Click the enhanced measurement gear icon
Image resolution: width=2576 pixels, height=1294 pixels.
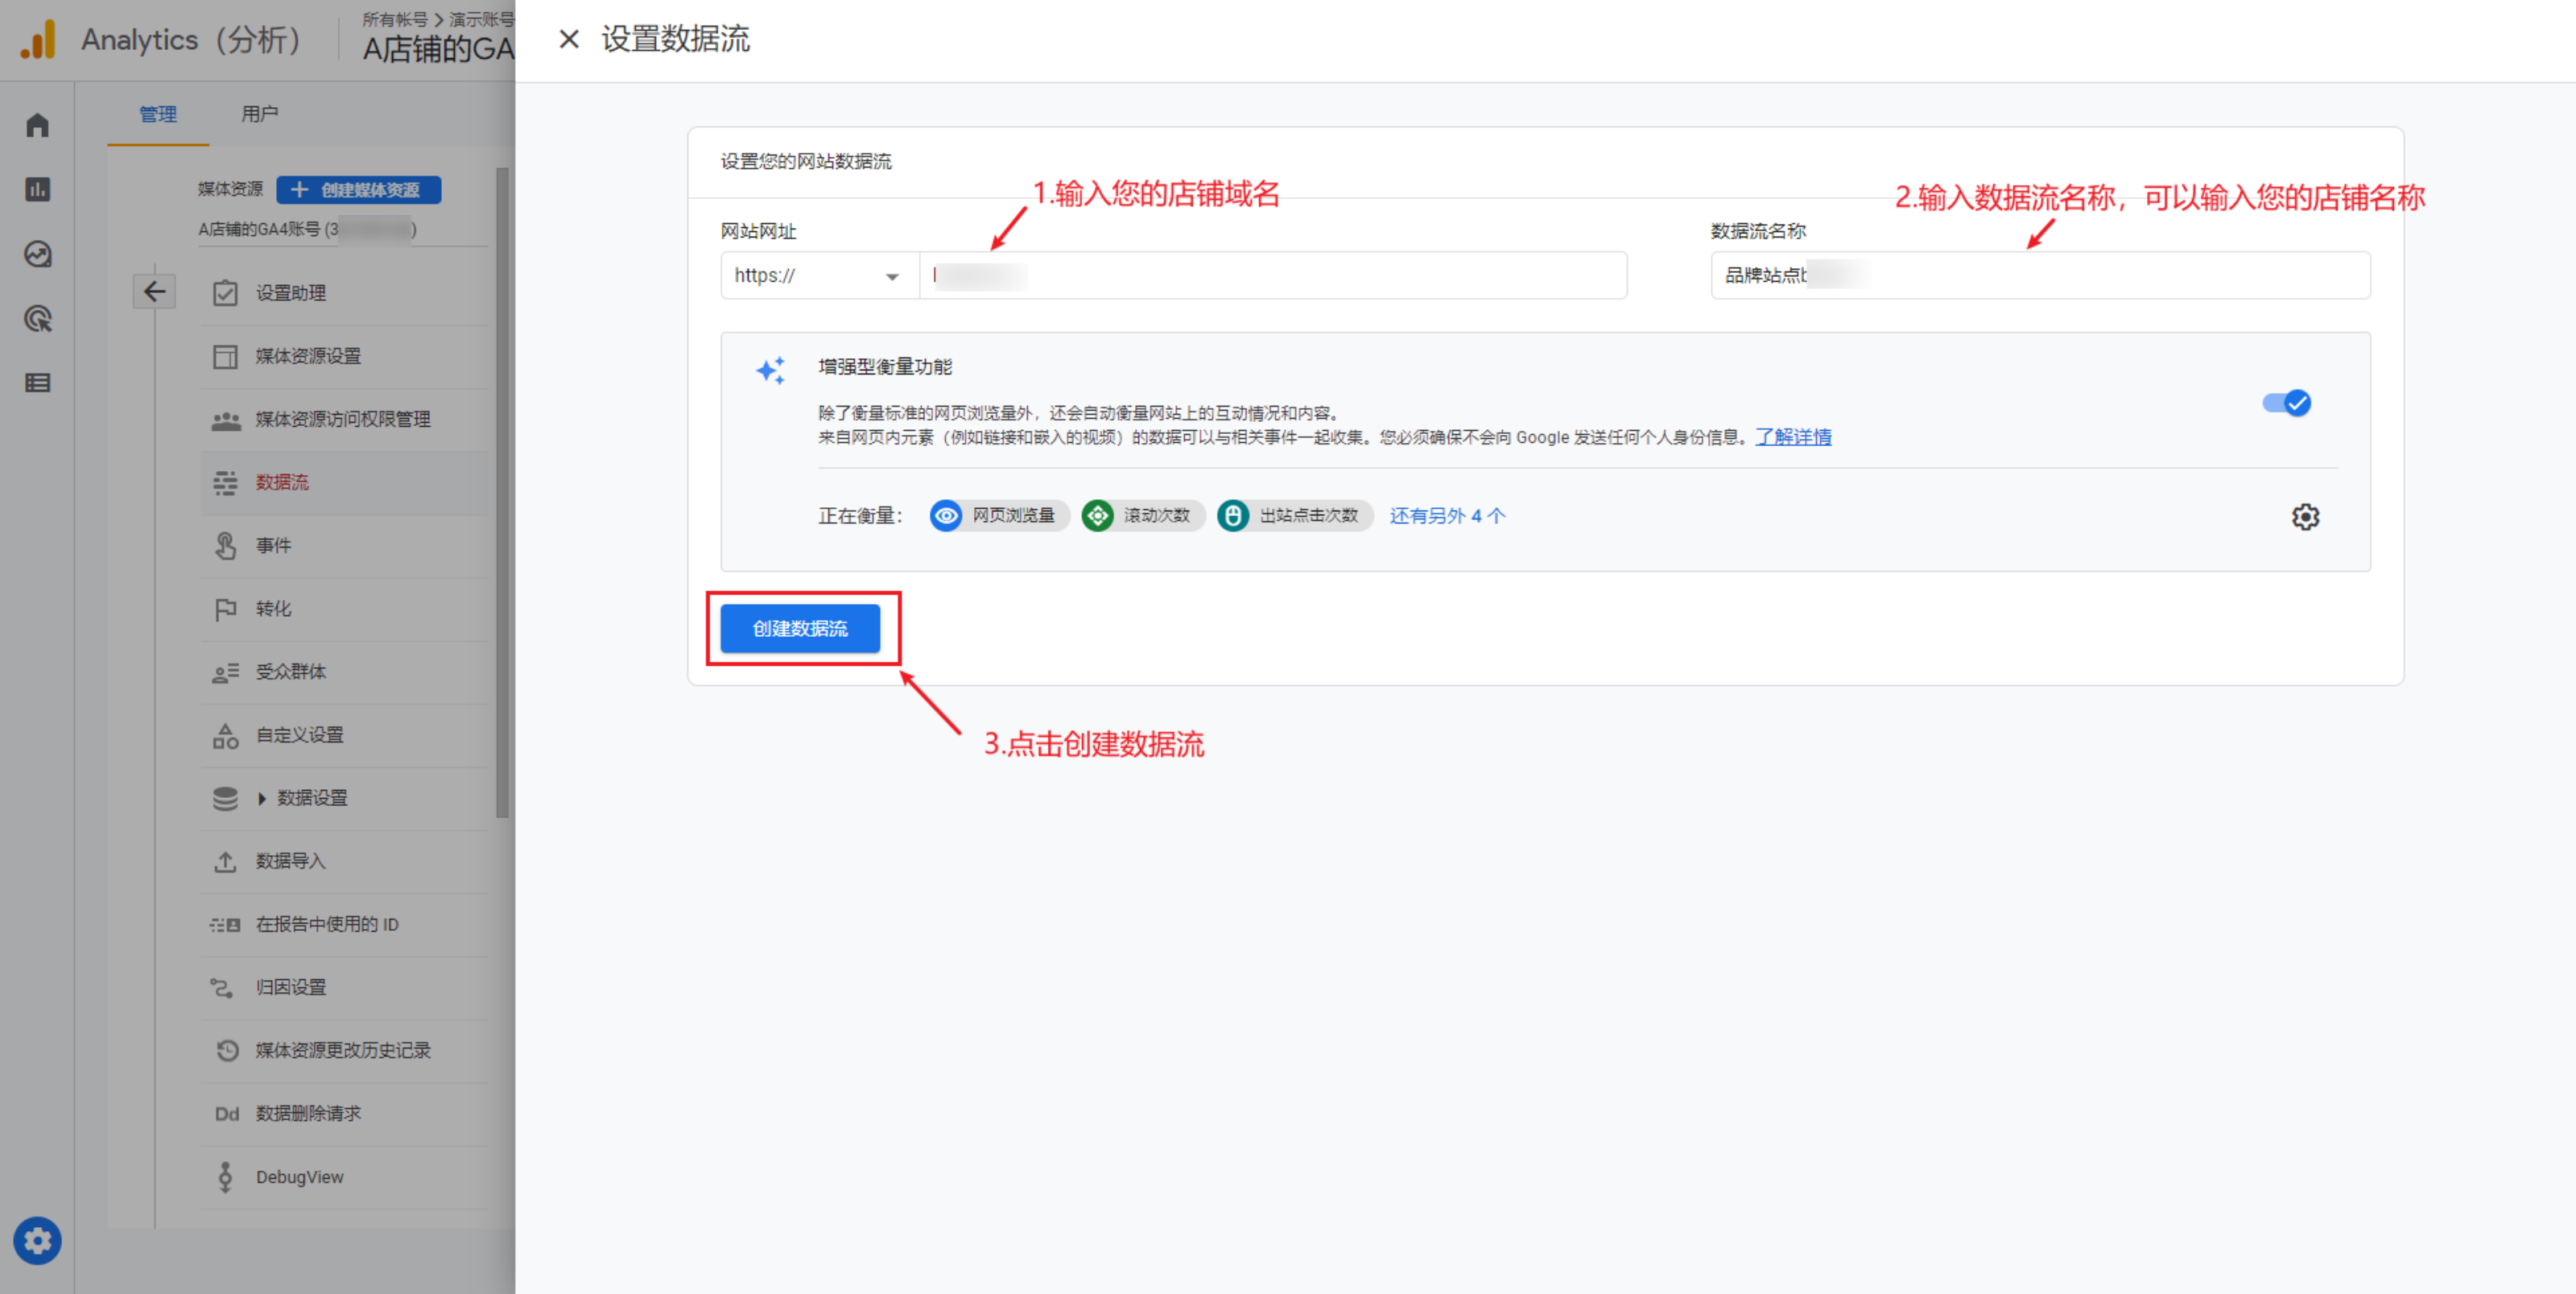tap(2305, 517)
